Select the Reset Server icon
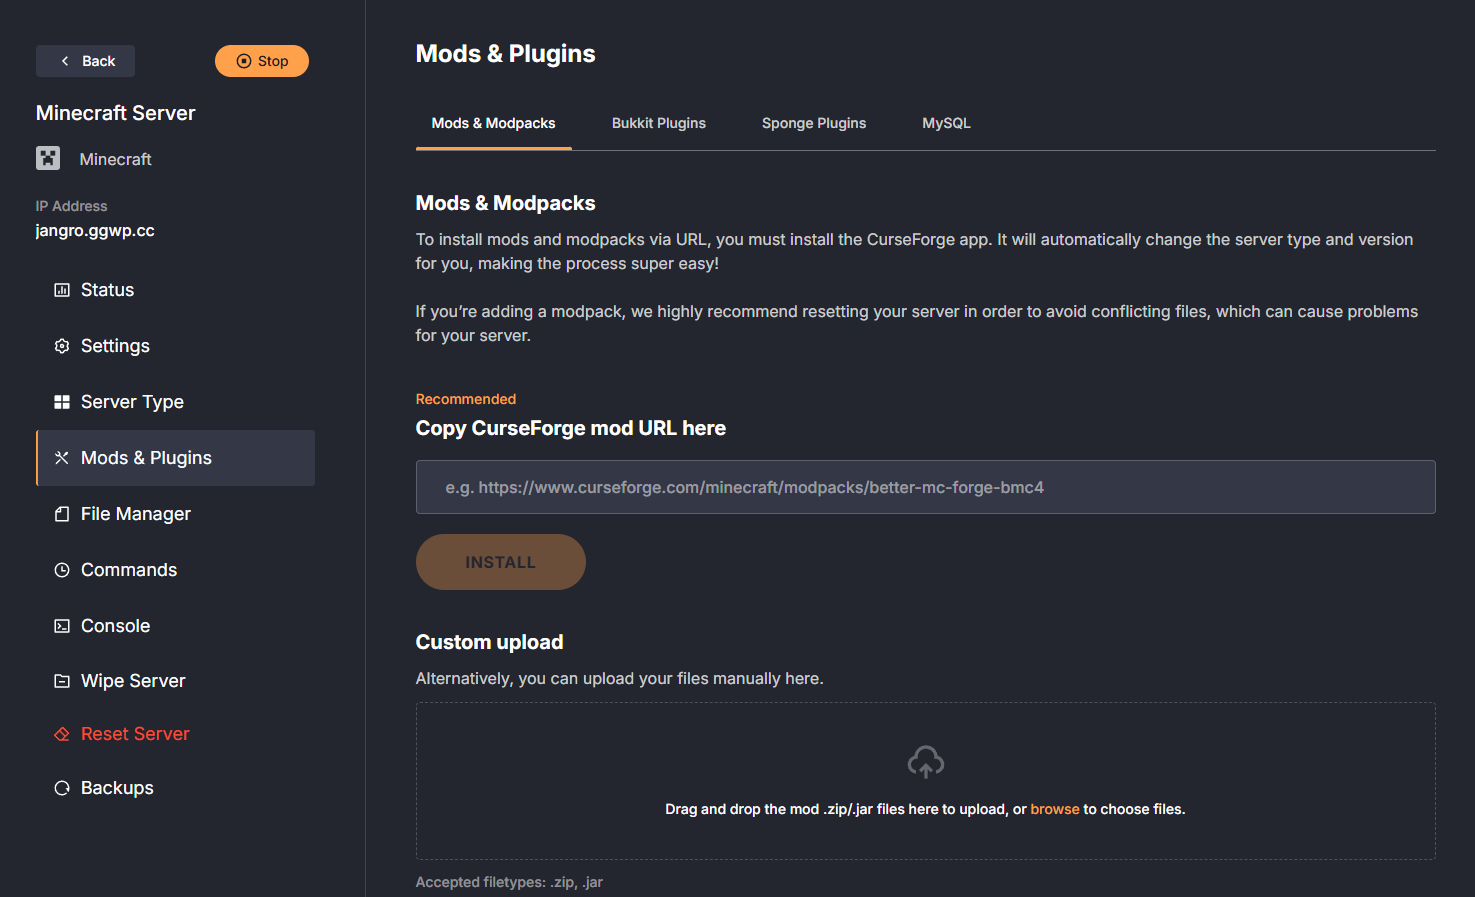 point(62,733)
